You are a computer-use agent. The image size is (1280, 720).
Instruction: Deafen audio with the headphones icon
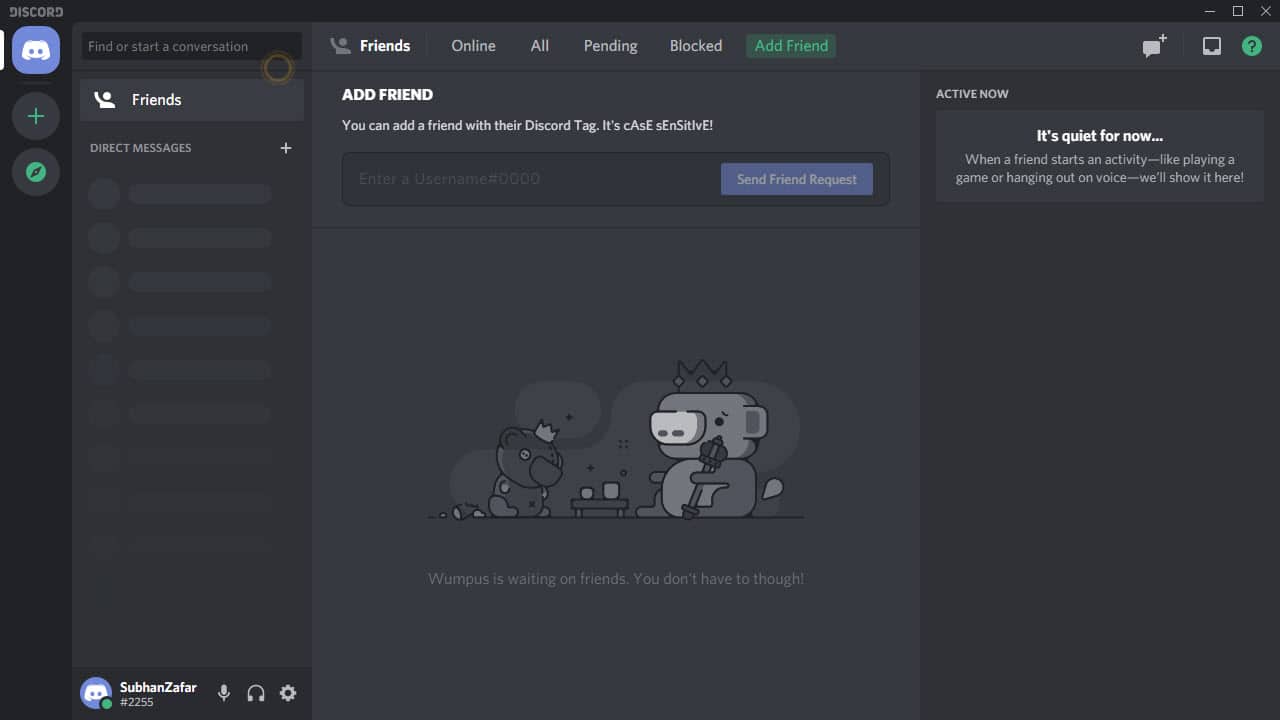[256, 692]
